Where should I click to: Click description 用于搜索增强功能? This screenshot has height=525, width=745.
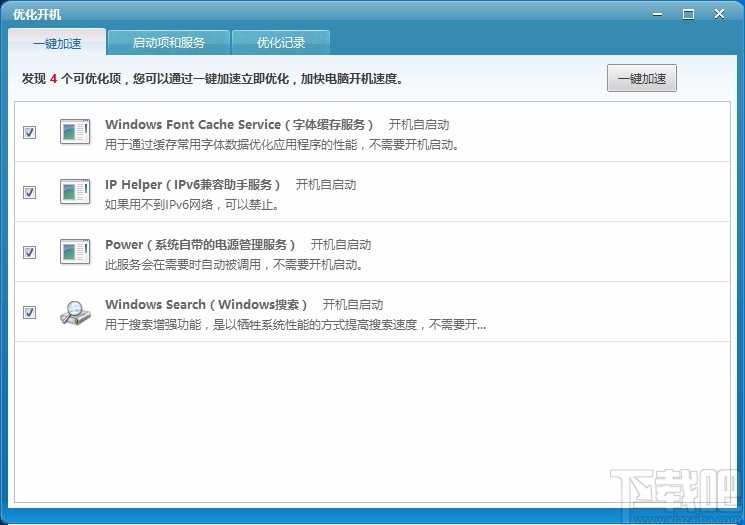click(x=295, y=325)
